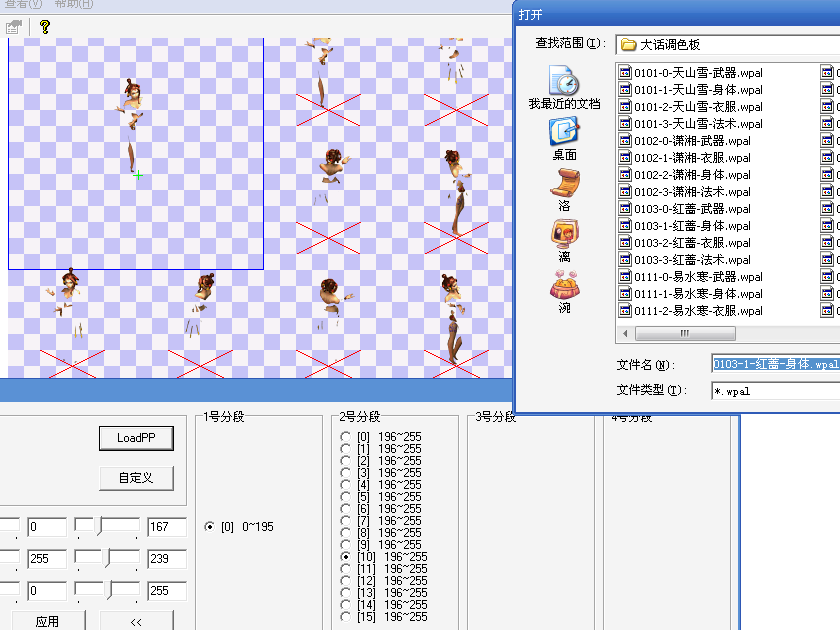Open the 漓 shortcut in dialog sidebar
Screen dimensions: 840x630
click(564, 241)
